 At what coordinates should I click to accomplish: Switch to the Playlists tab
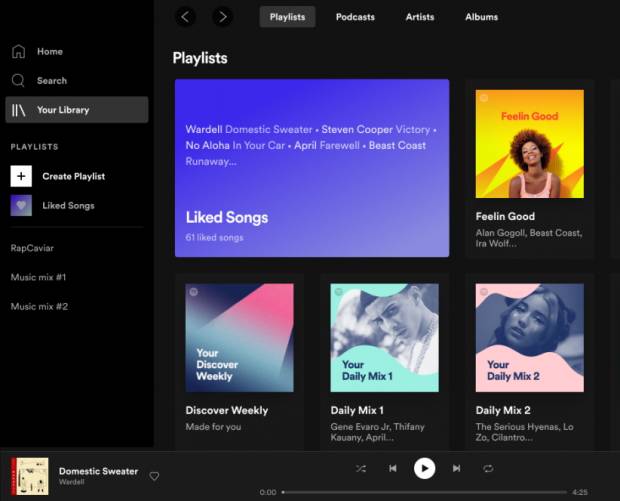pos(287,17)
